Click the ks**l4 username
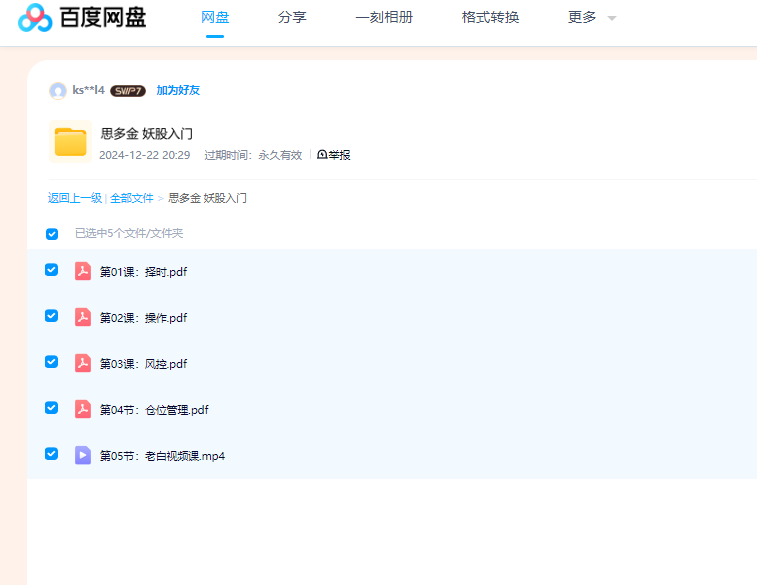757x585 pixels. pos(88,90)
